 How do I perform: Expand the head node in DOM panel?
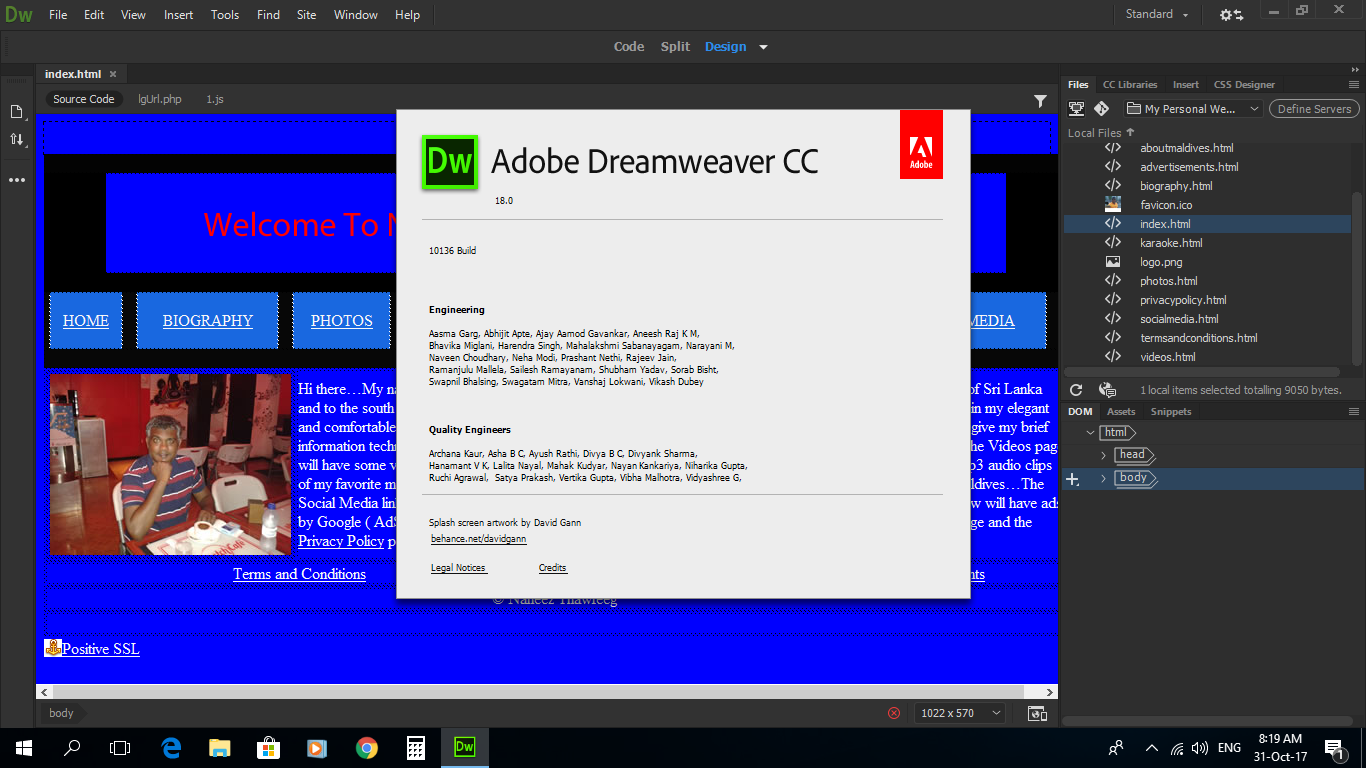(x=1104, y=455)
